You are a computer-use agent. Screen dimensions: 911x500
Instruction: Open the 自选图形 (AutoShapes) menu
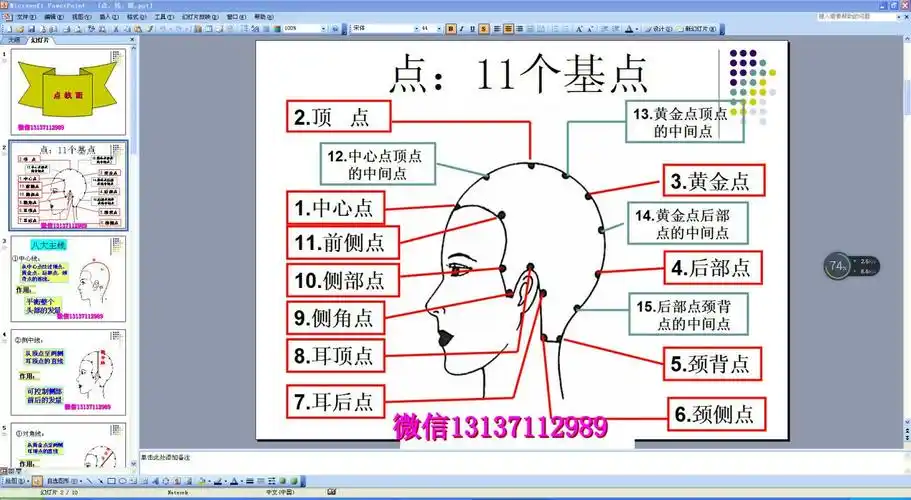click(x=64, y=481)
